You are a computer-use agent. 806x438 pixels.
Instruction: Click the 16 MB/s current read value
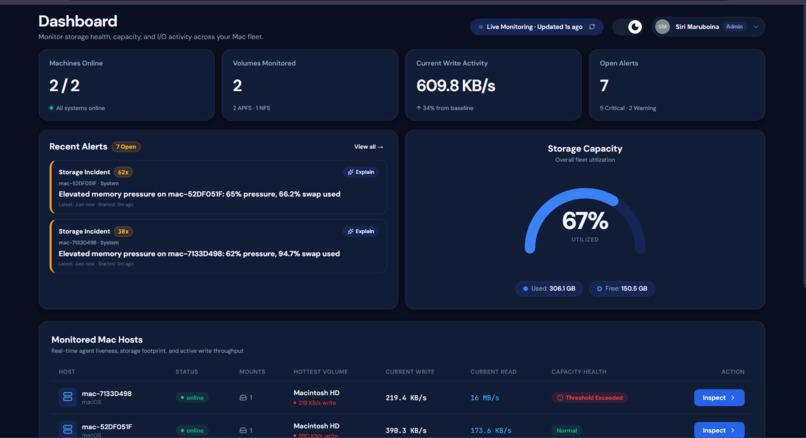[x=485, y=398]
